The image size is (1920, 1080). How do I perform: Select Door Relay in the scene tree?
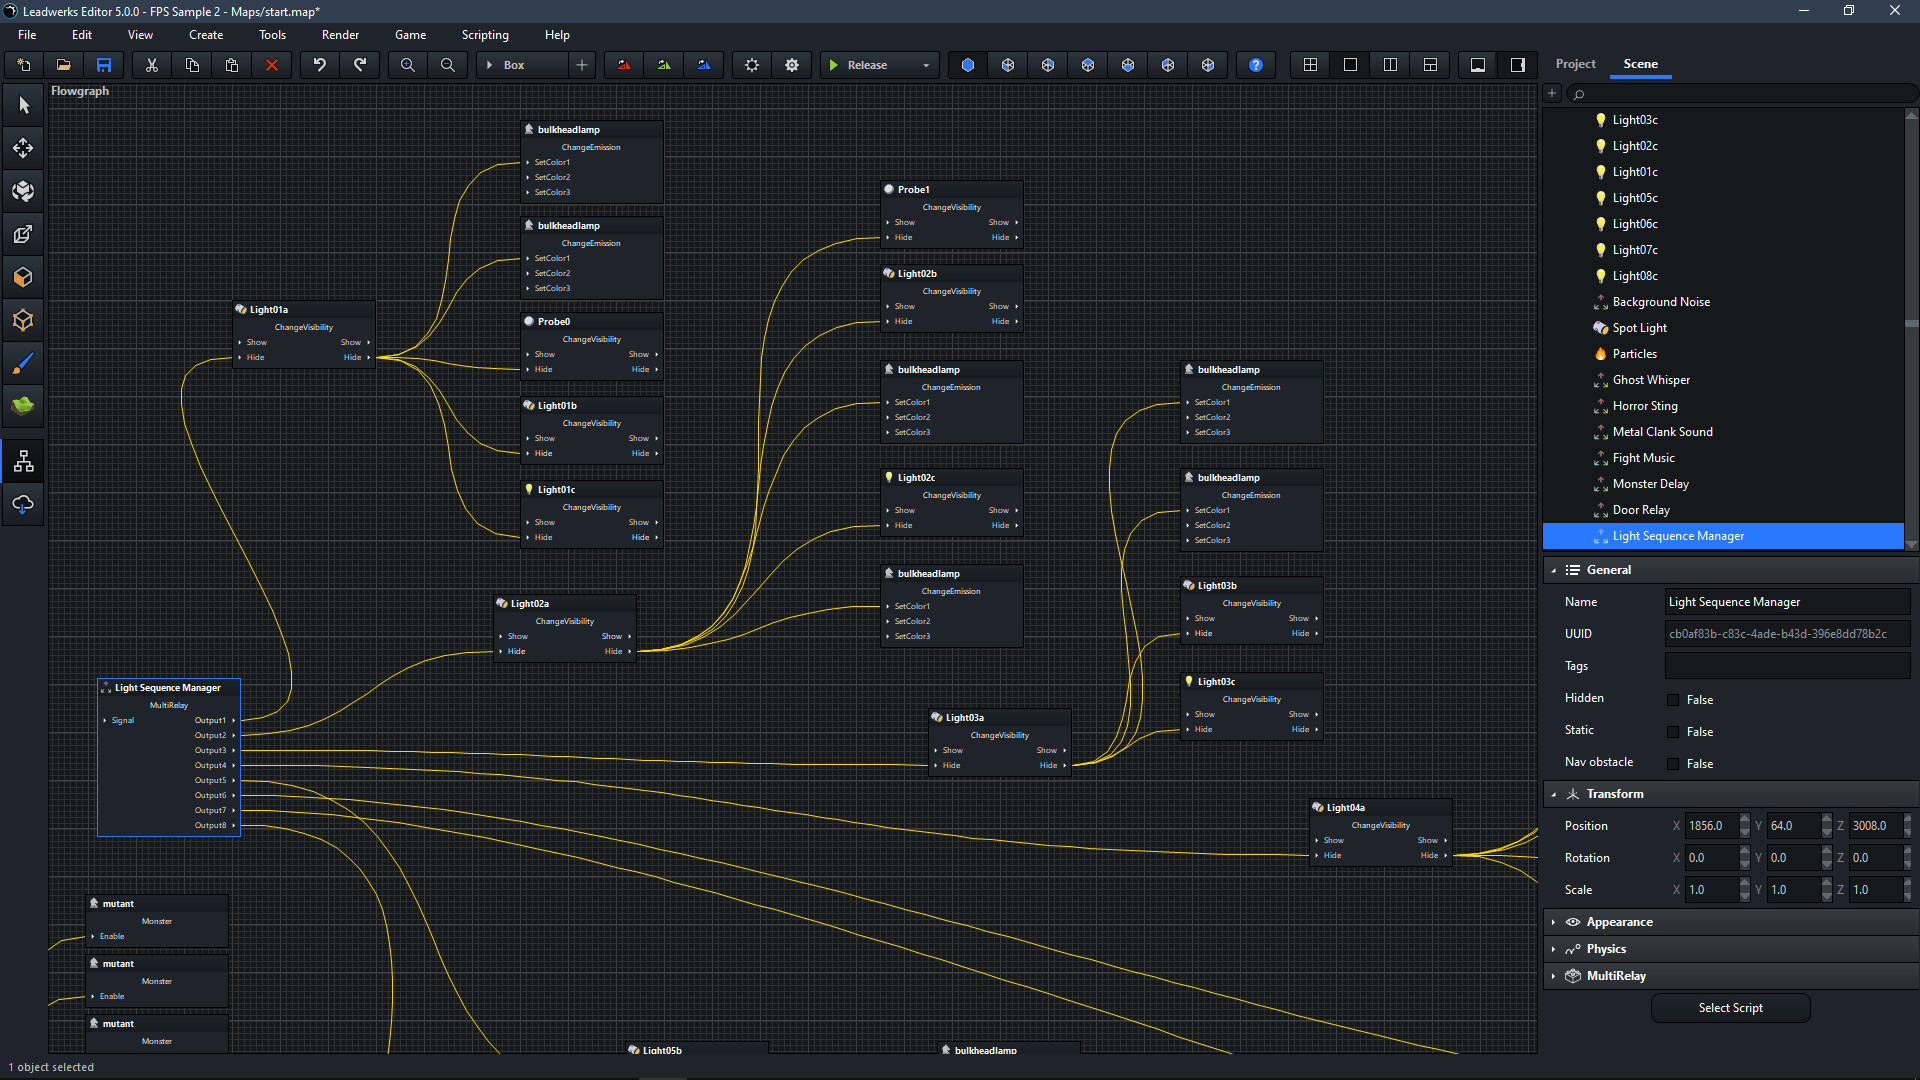pos(1641,509)
